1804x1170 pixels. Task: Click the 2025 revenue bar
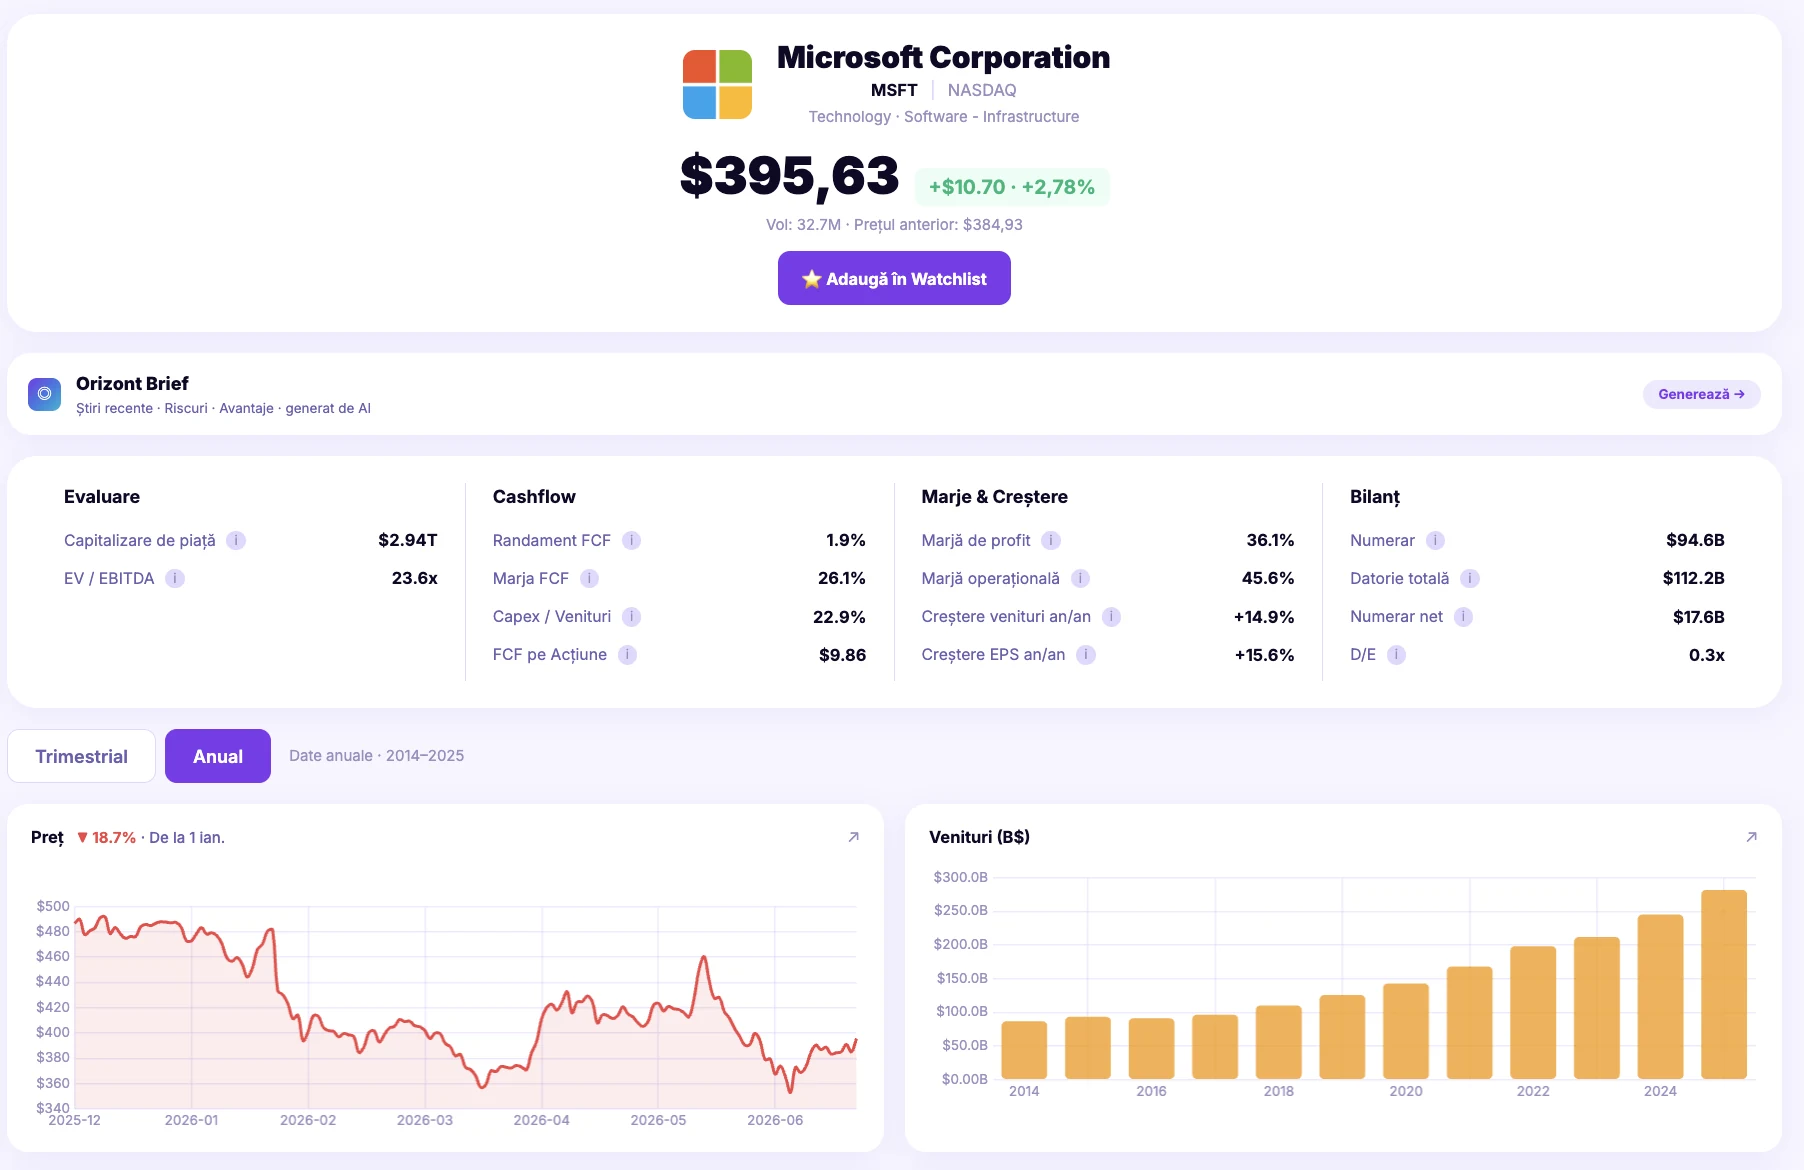pos(1724,984)
